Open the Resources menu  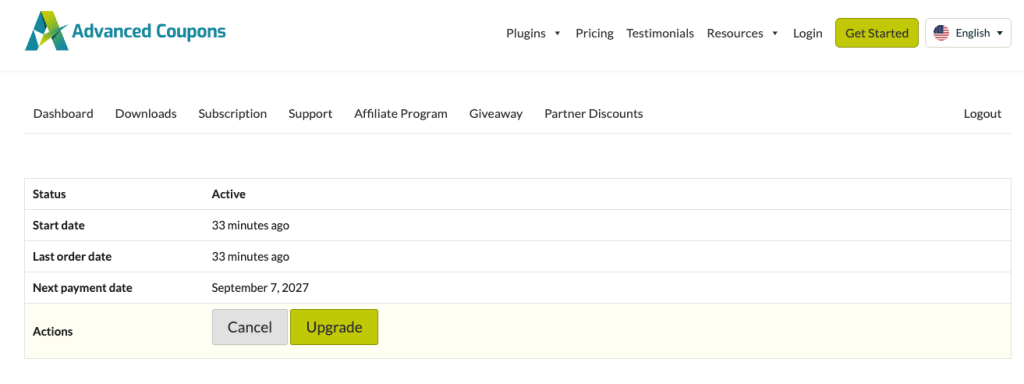735,33
